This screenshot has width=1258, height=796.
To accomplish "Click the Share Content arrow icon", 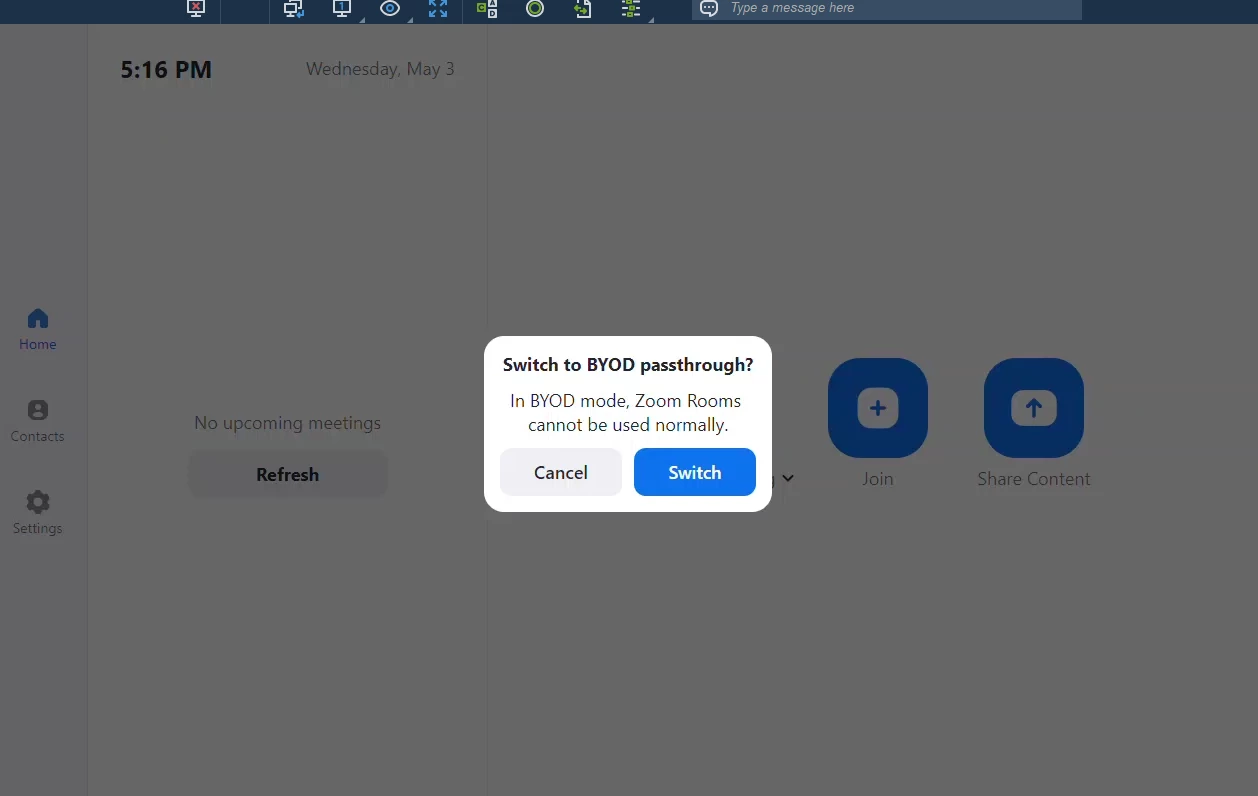I will pyautogui.click(x=1034, y=408).
